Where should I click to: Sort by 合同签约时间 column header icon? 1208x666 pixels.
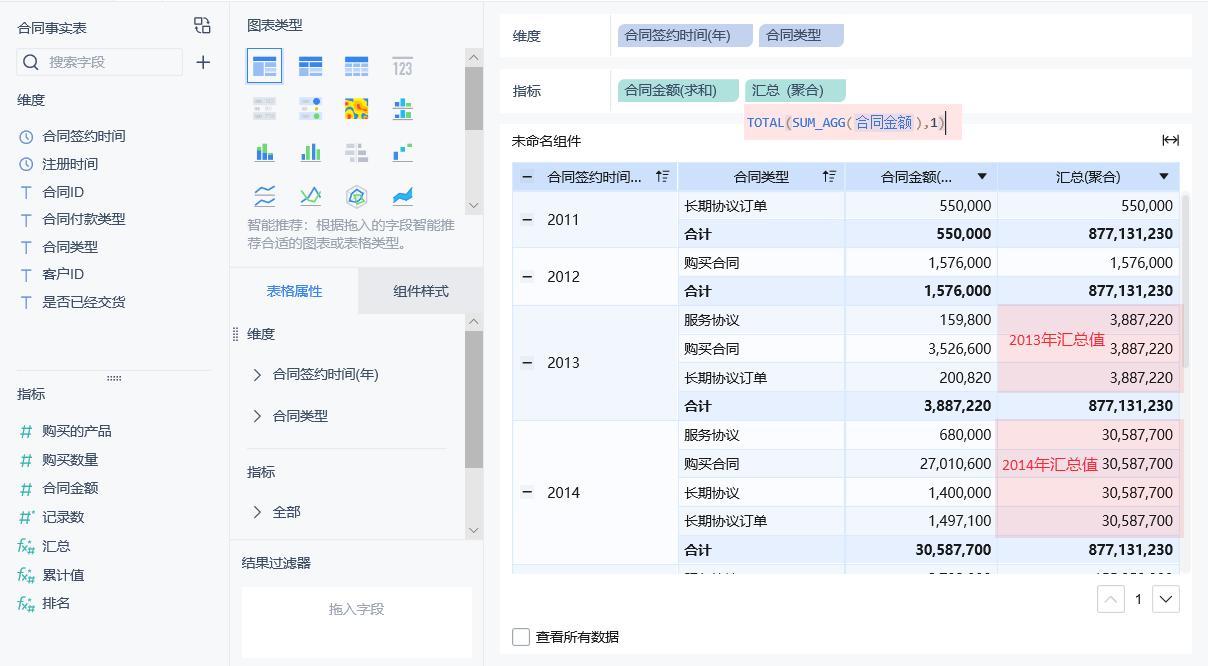tap(662, 177)
